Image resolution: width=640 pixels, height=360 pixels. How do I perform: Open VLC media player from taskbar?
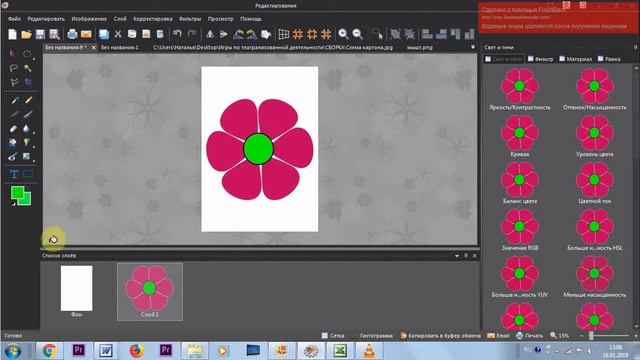tap(369, 351)
